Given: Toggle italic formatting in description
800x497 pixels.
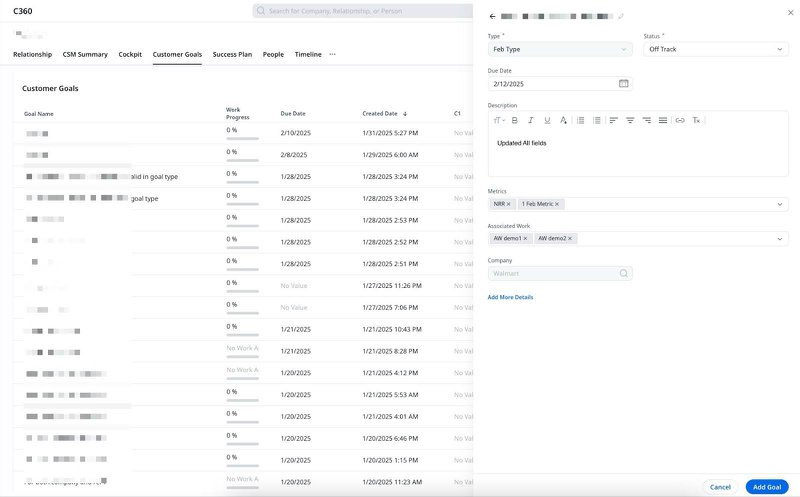Looking at the screenshot, I should [531, 120].
